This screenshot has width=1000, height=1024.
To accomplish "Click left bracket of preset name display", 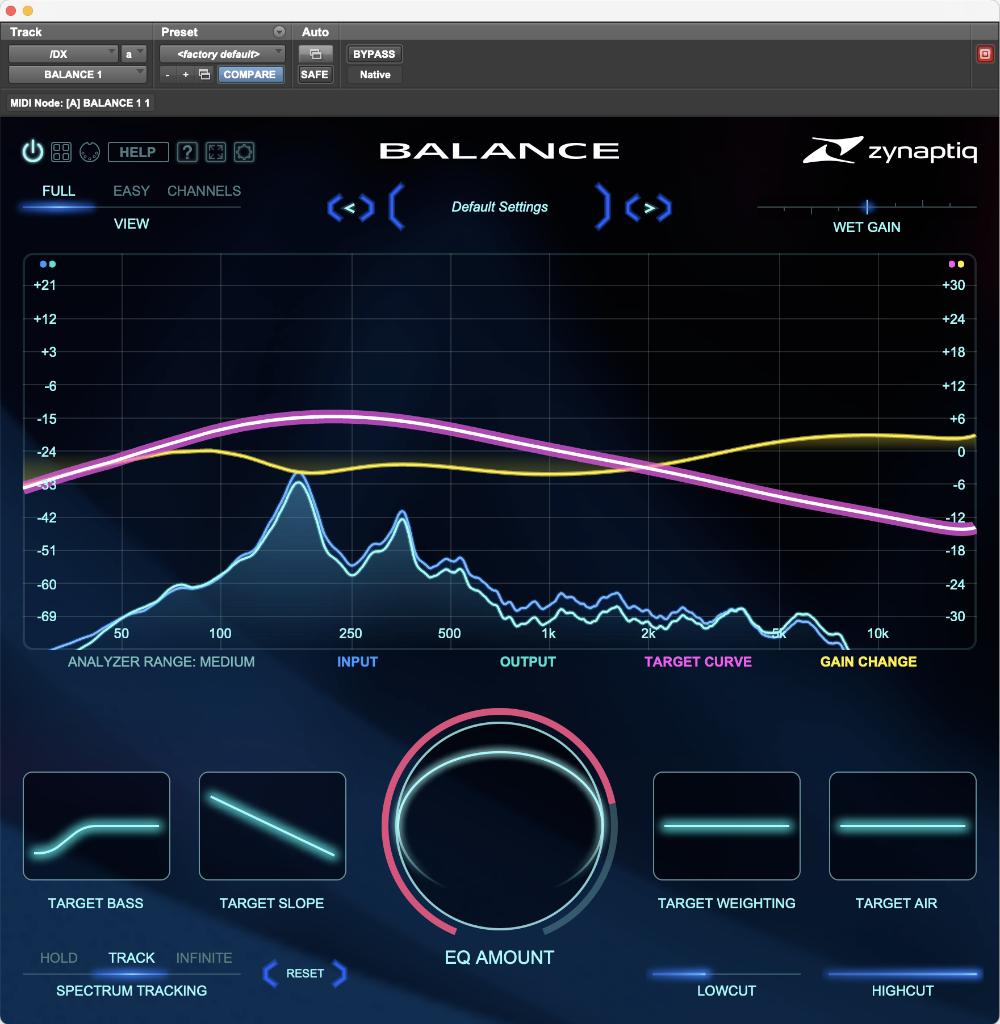I will click(x=396, y=206).
